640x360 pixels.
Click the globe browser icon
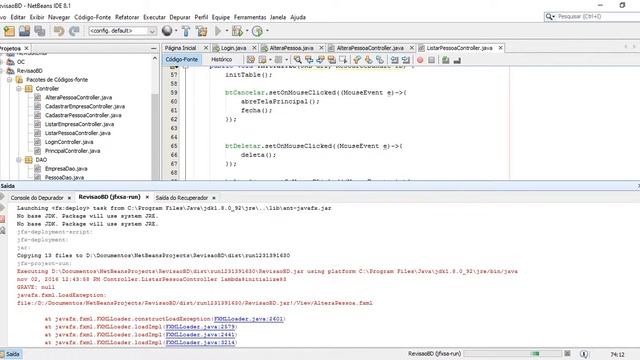(167, 31)
